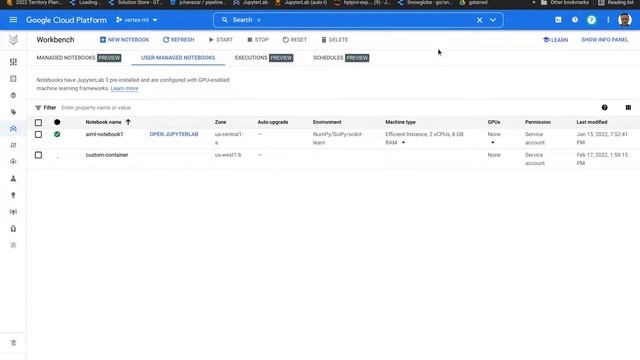Expand the GPUs dropdown for aiml-notebook1
This screenshot has width=640, height=360.
pos(493,142)
